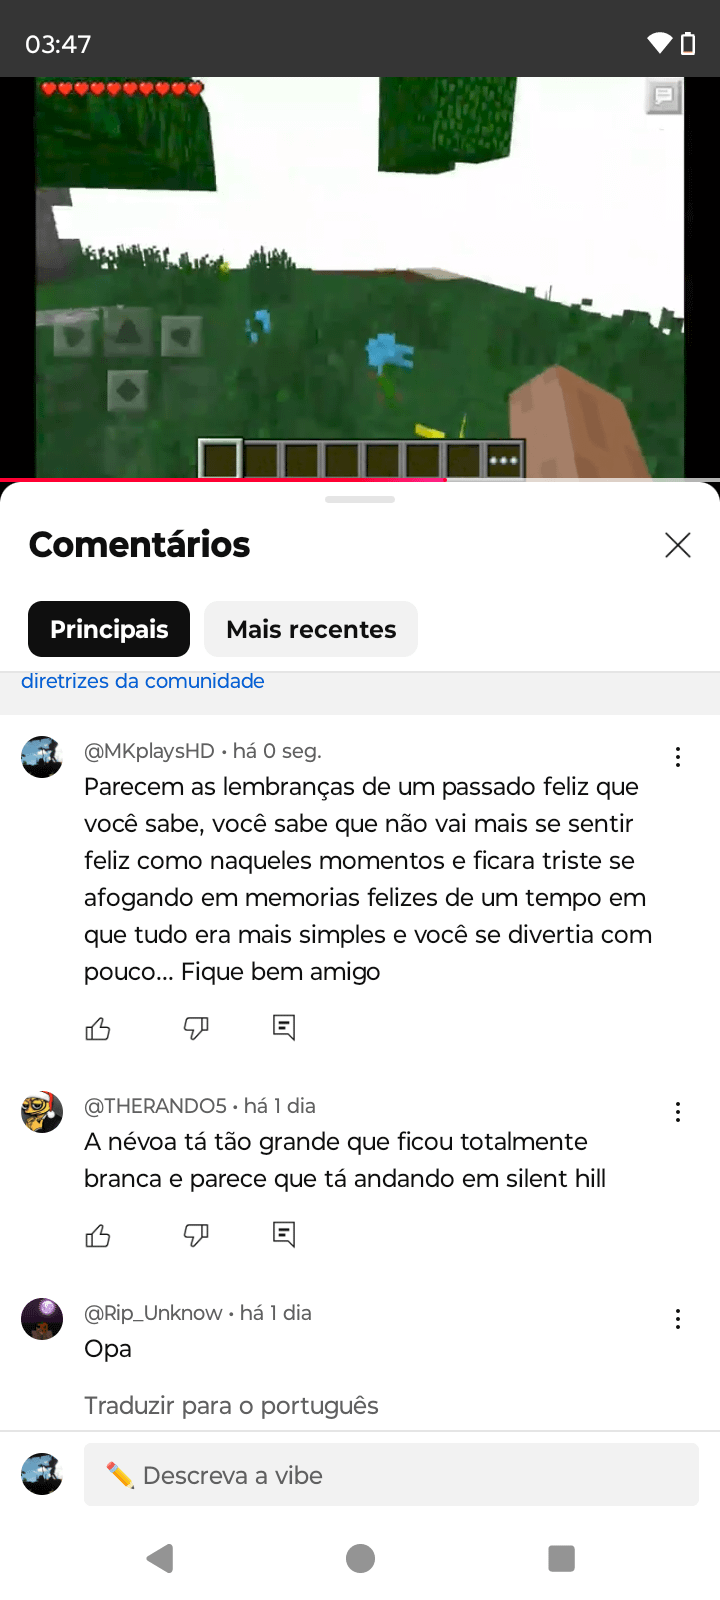Open options menu for @Rip_Unknow comment
Viewport: 720px width, 1600px height.
[678, 1319]
